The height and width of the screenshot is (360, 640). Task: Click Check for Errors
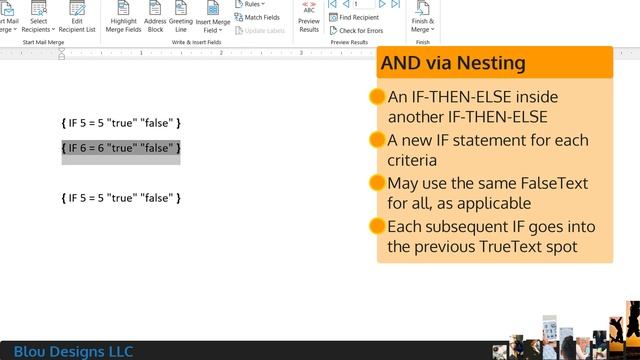click(x=356, y=31)
